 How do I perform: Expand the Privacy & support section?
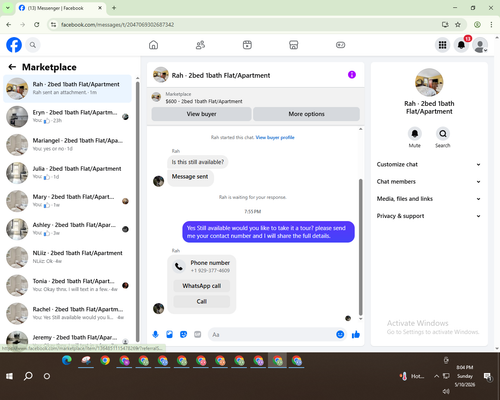[429, 216]
